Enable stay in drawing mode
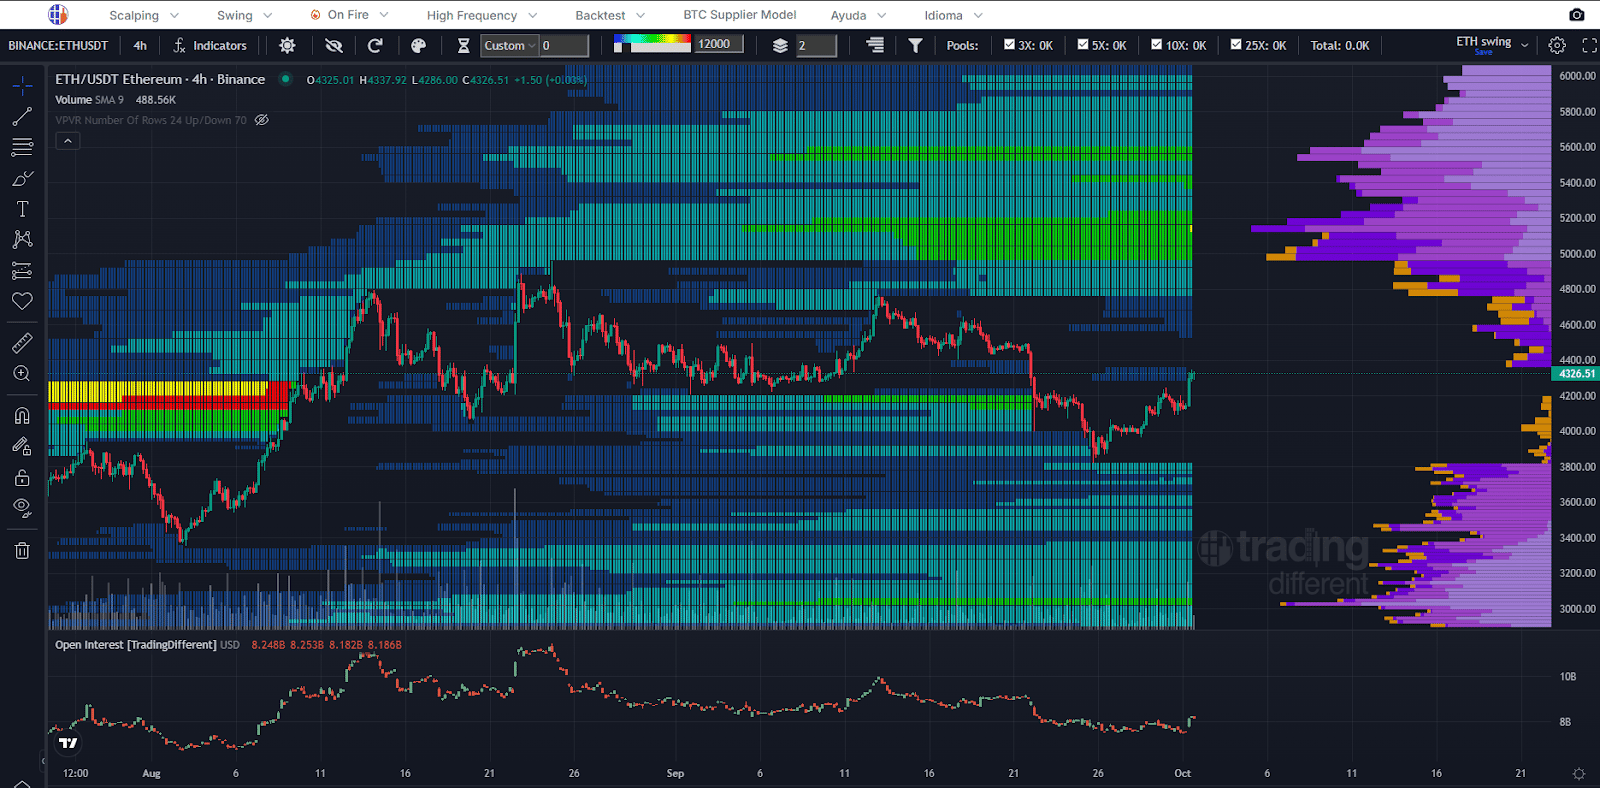The height and width of the screenshot is (788, 1600). click(x=22, y=447)
